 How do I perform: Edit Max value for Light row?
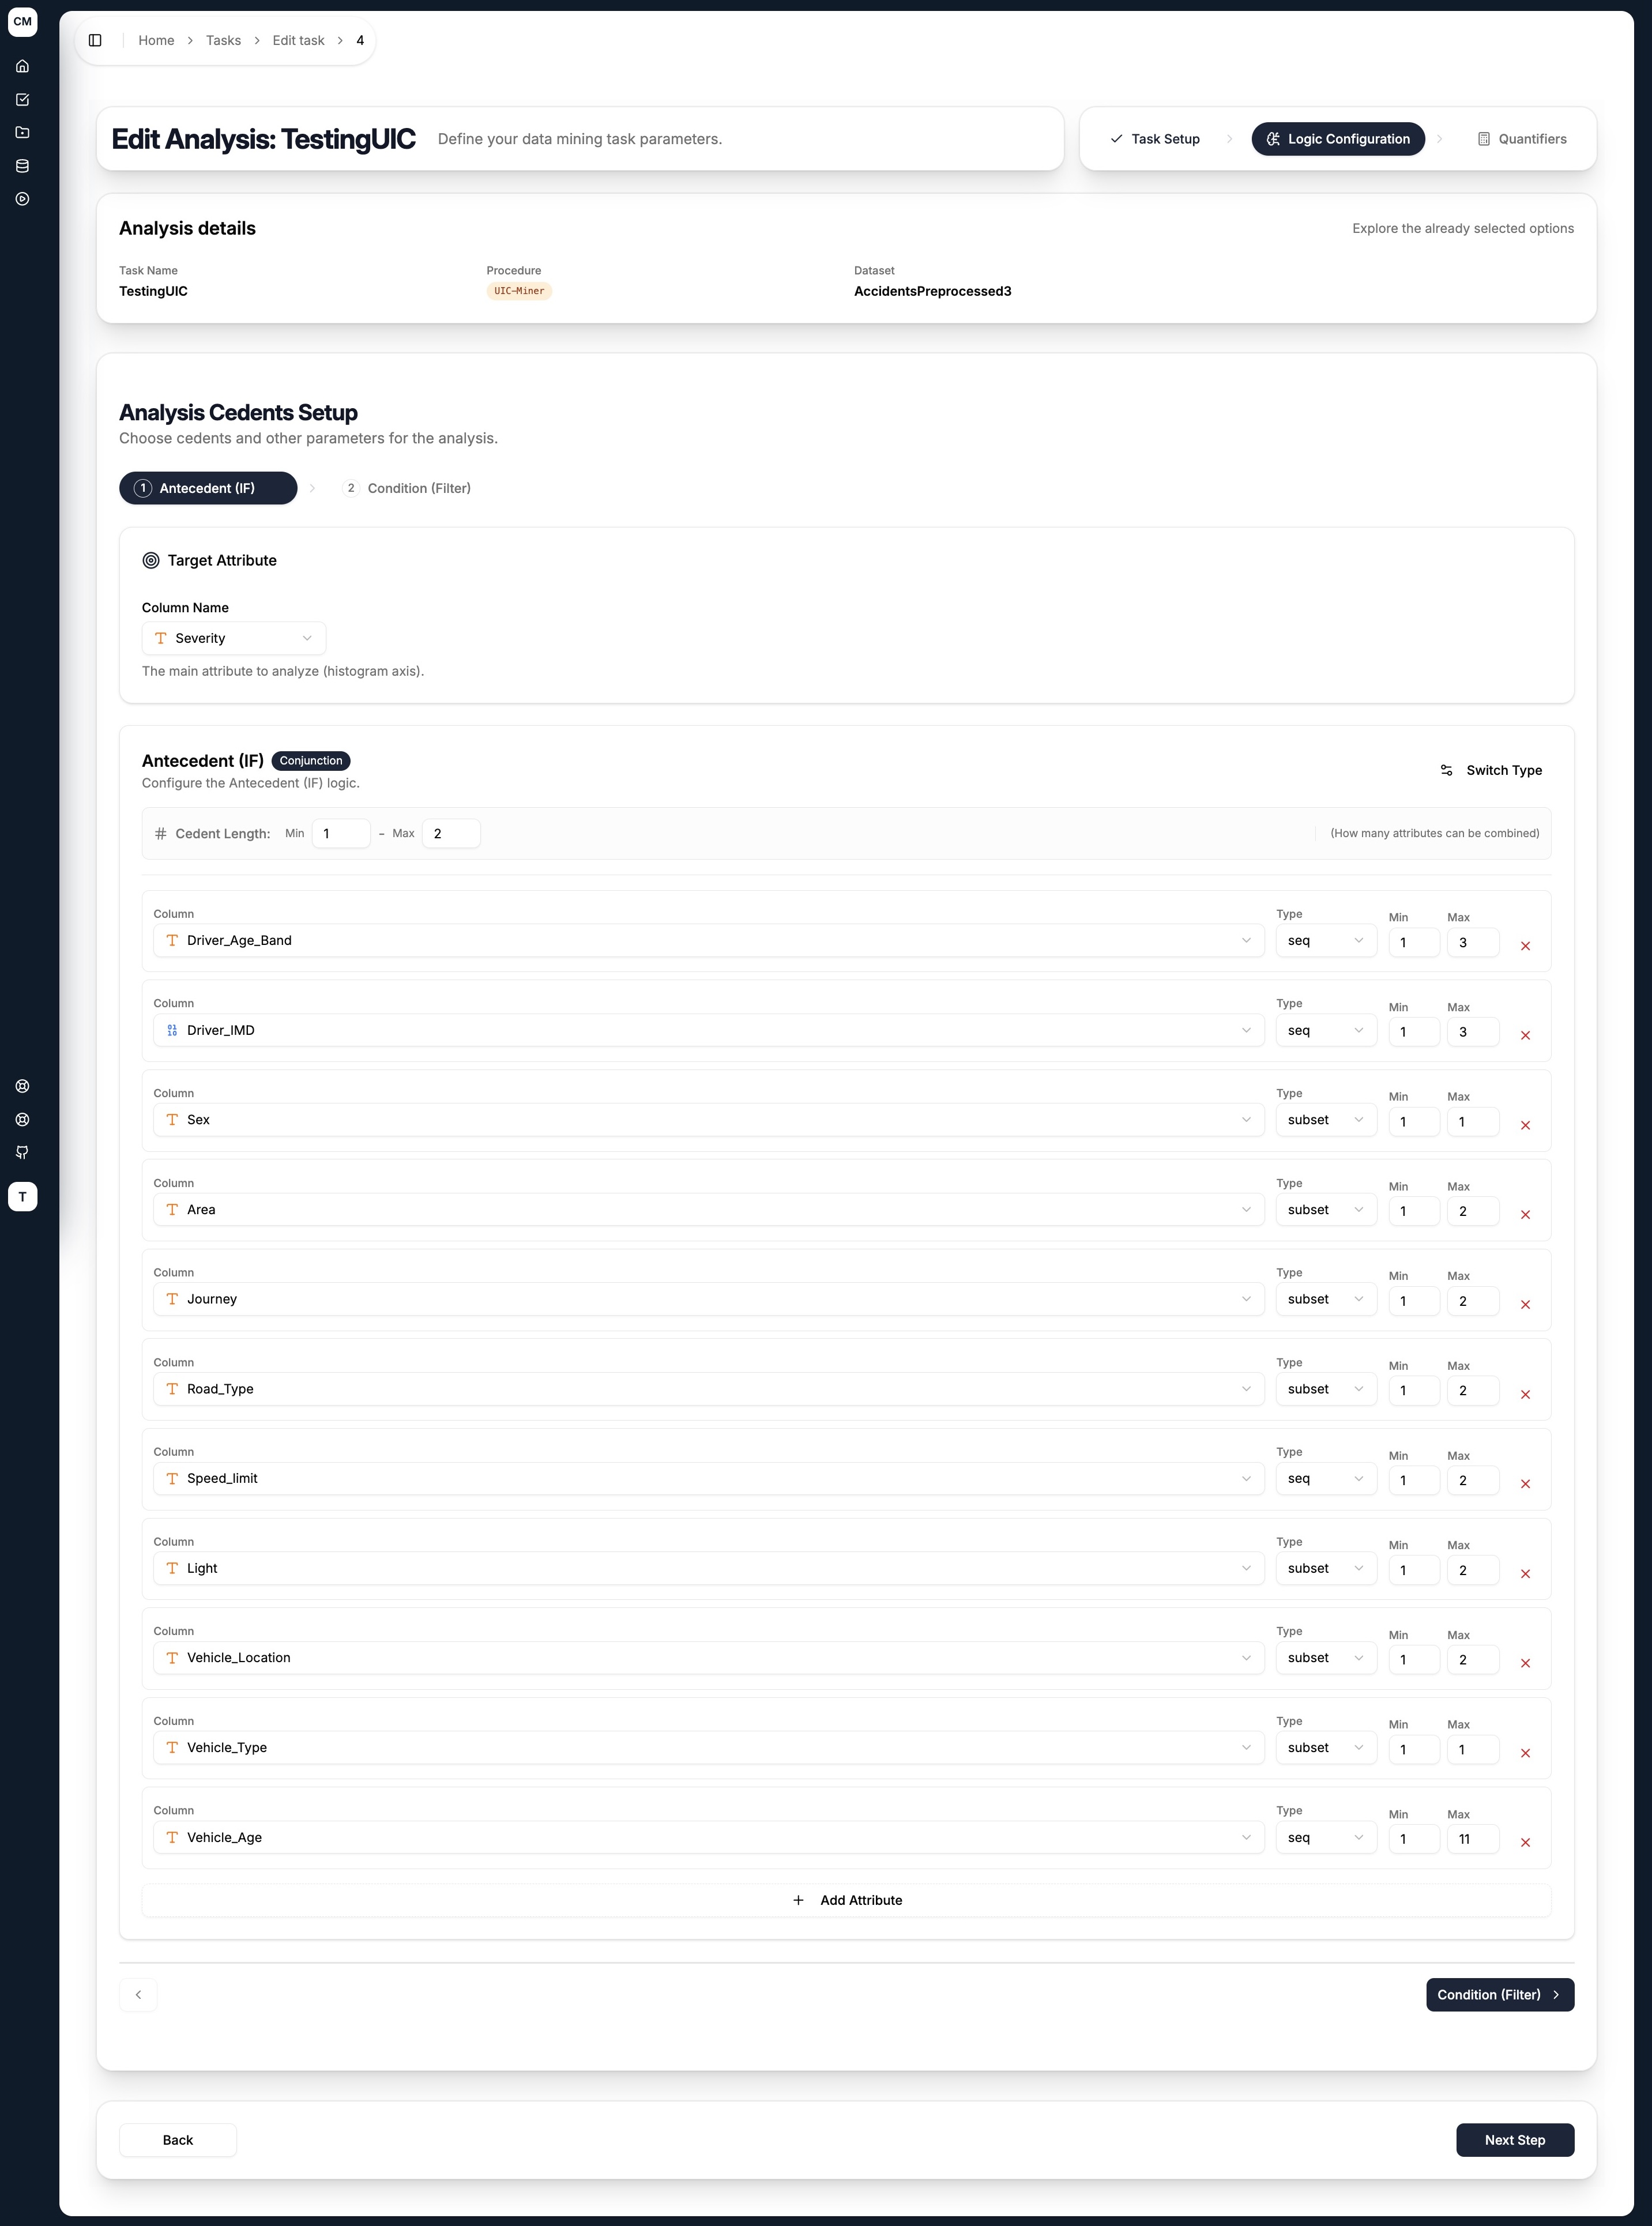[1473, 1571]
